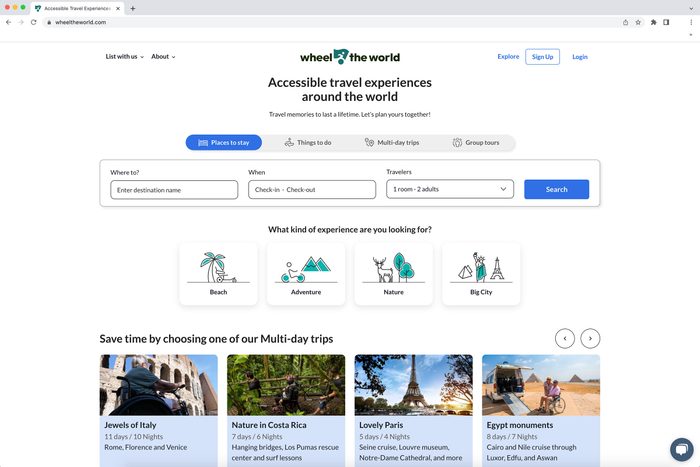
Task: Click the Explore link
Action: coord(508,57)
